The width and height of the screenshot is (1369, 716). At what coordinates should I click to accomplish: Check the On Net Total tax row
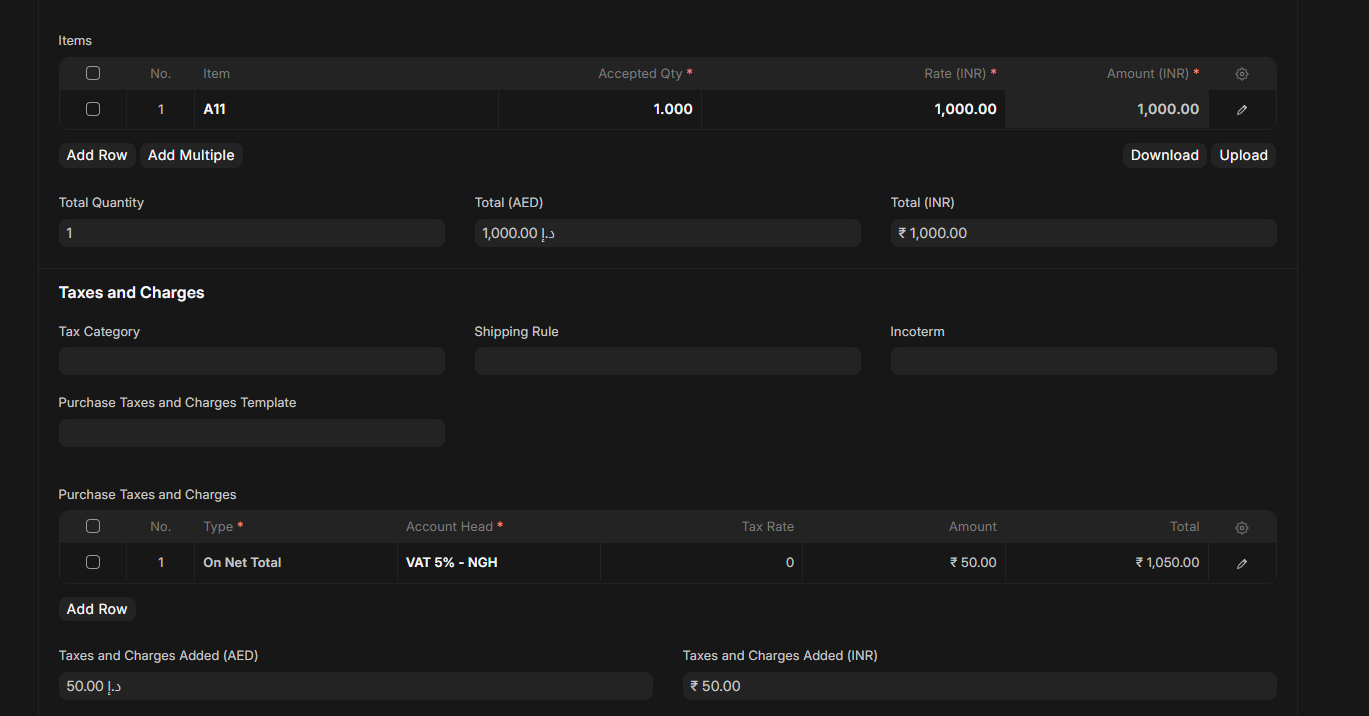coord(93,562)
